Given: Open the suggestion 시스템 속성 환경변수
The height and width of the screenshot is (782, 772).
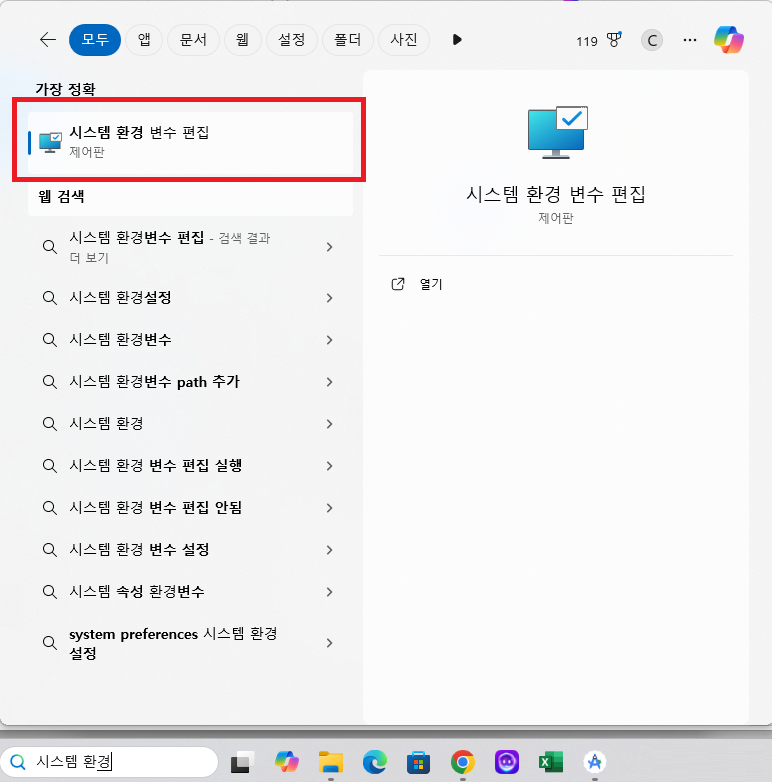Looking at the screenshot, I should [191, 591].
